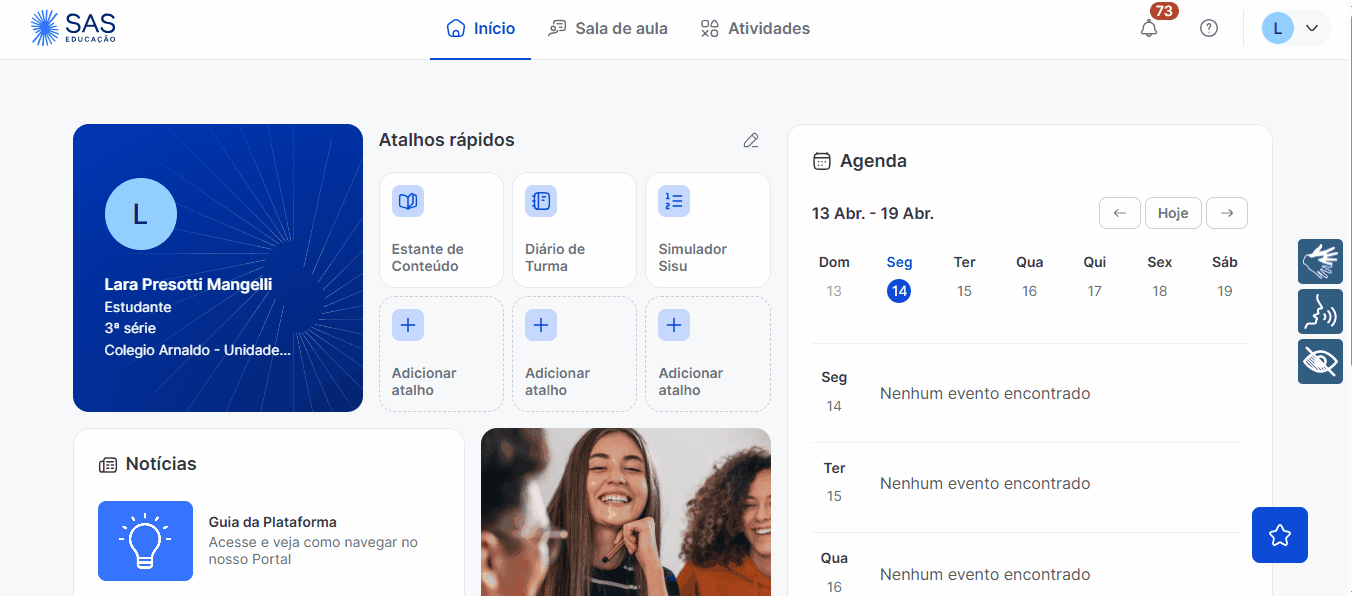Click the Agenda calendar icon

click(x=821, y=161)
